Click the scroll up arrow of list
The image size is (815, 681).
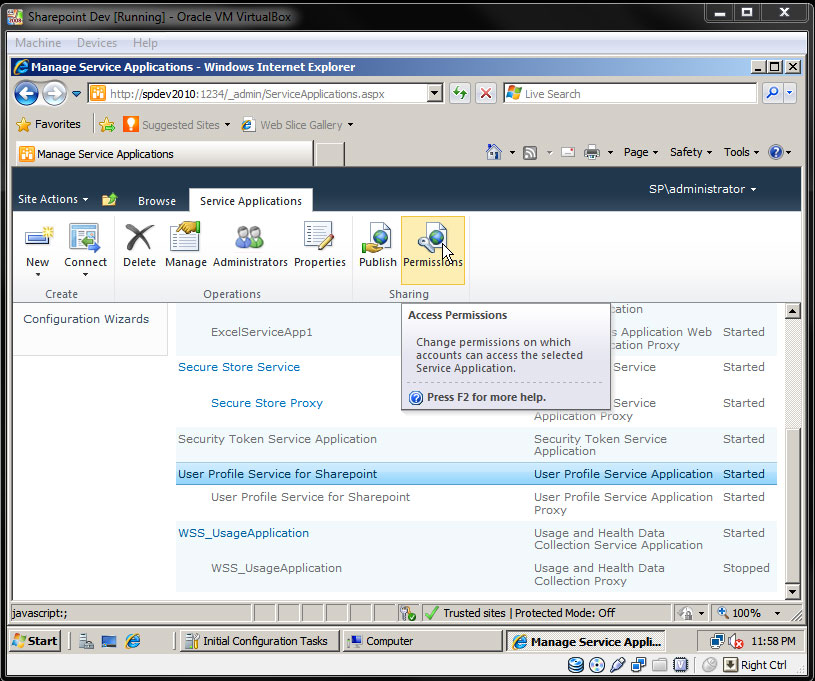point(792,311)
